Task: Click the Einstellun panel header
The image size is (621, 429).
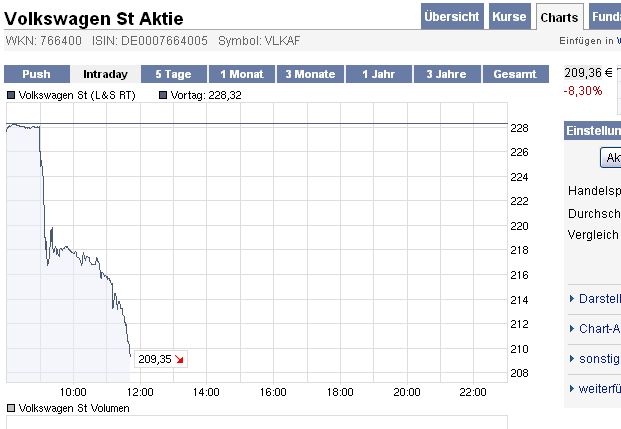Action: coord(592,131)
